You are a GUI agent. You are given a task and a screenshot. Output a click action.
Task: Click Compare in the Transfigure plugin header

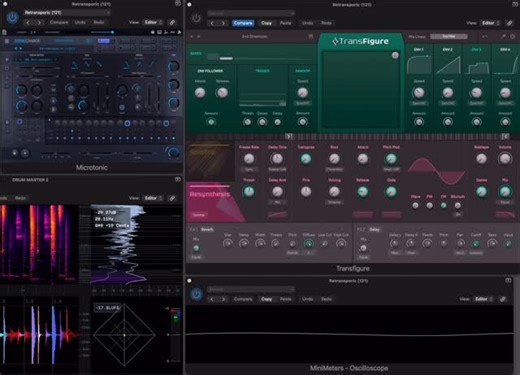[x=243, y=23]
